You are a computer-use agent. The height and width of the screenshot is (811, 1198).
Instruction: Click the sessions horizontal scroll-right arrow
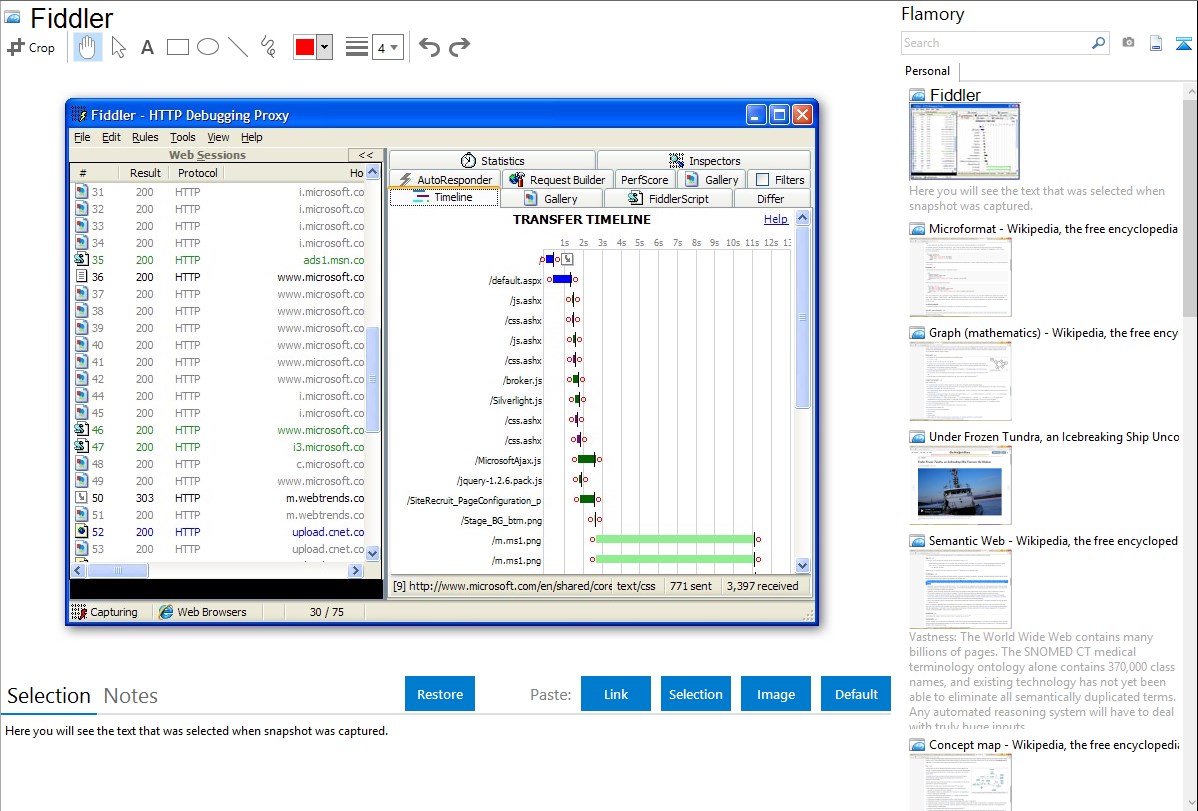click(x=355, y=570)
